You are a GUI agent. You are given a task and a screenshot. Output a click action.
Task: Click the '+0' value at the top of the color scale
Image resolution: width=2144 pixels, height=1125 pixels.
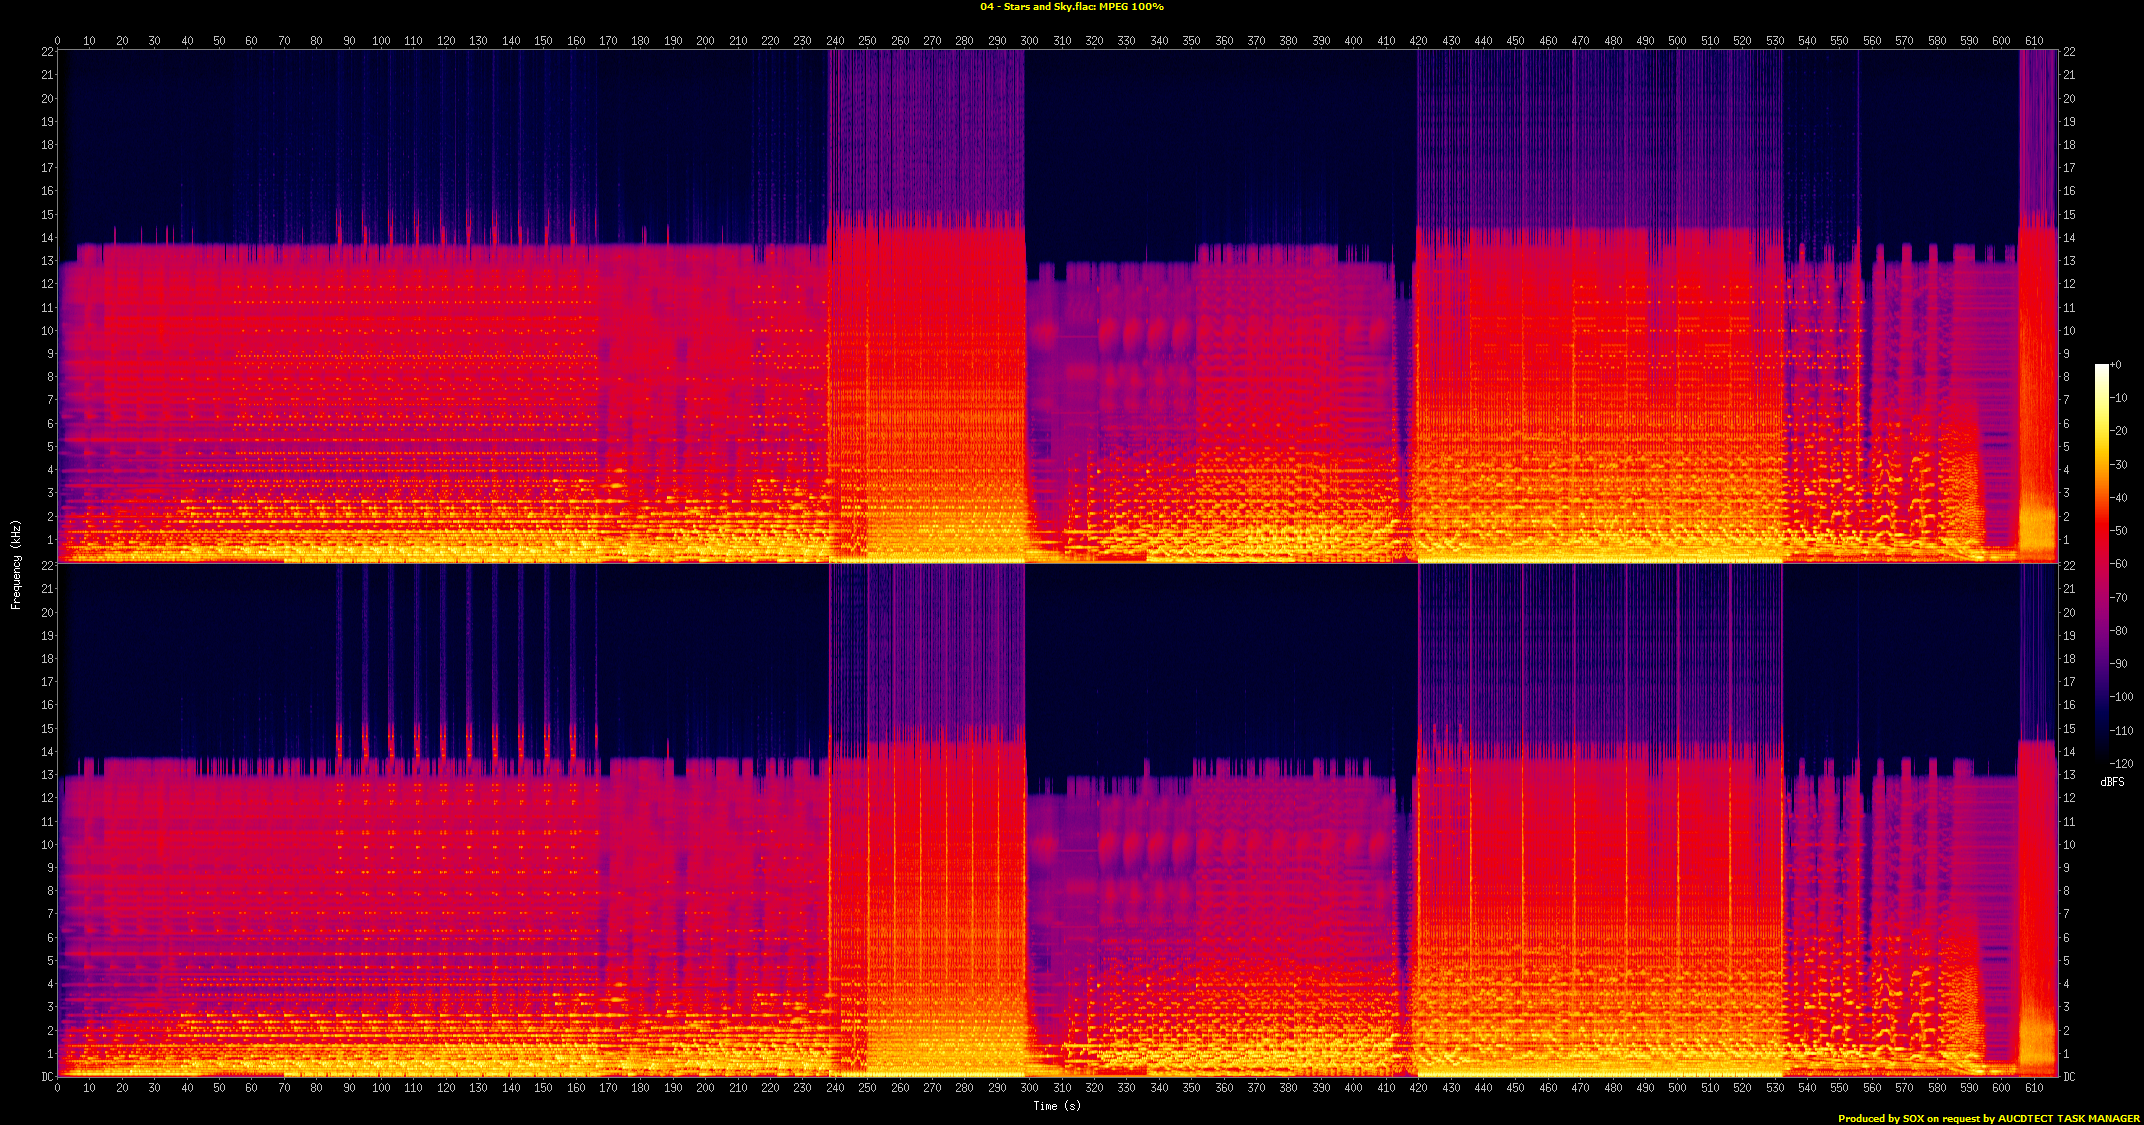coord(2116,365)
